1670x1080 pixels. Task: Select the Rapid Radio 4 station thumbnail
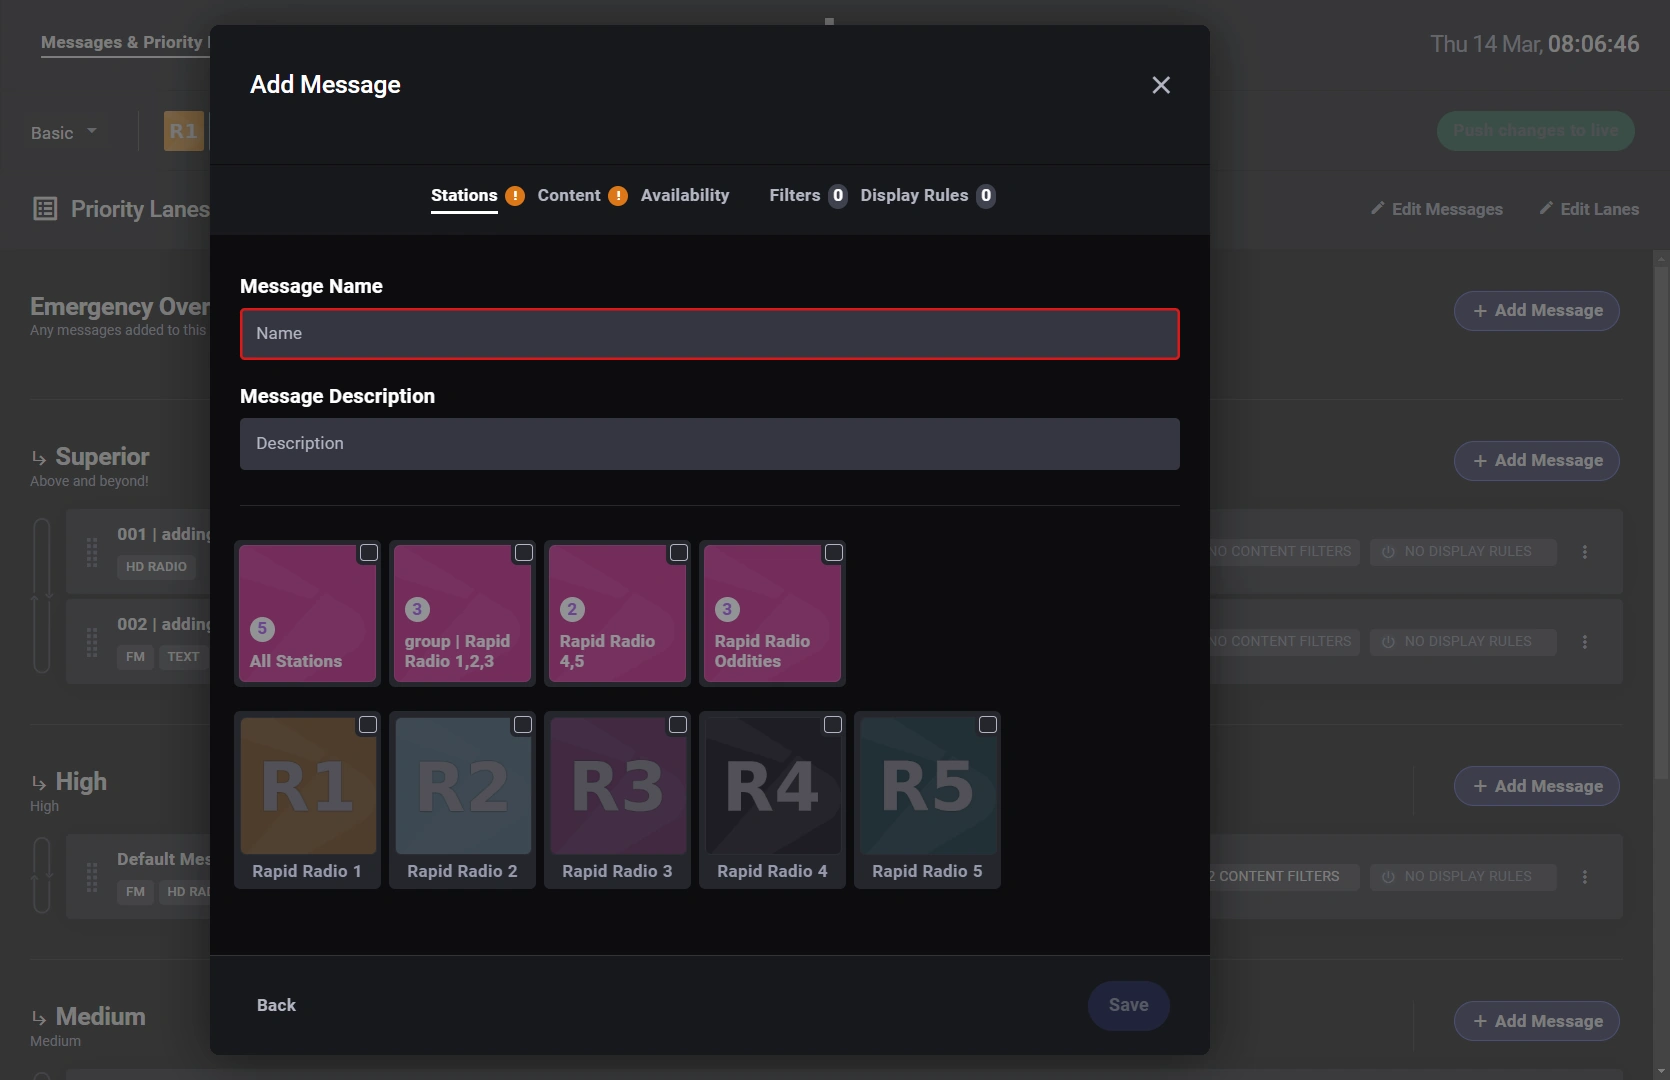click(x=773, y=786)
